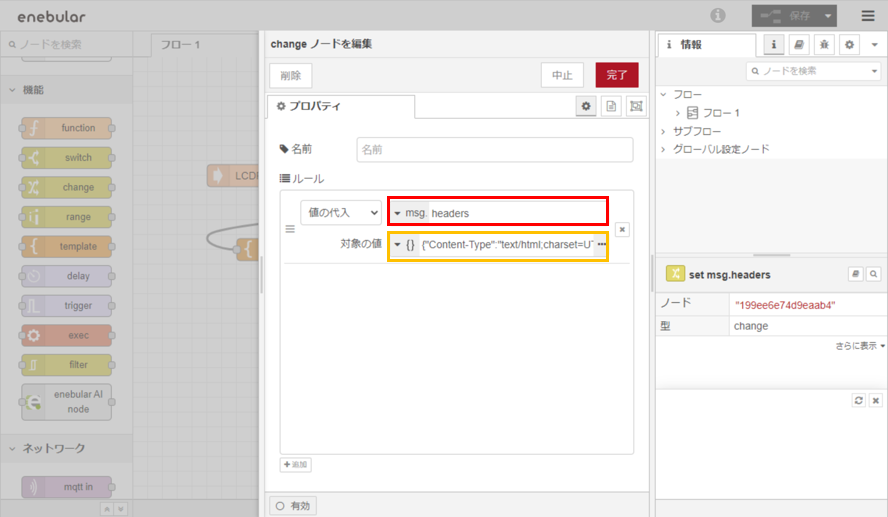Select the プロパティ tab

click(x=341, y=106)
